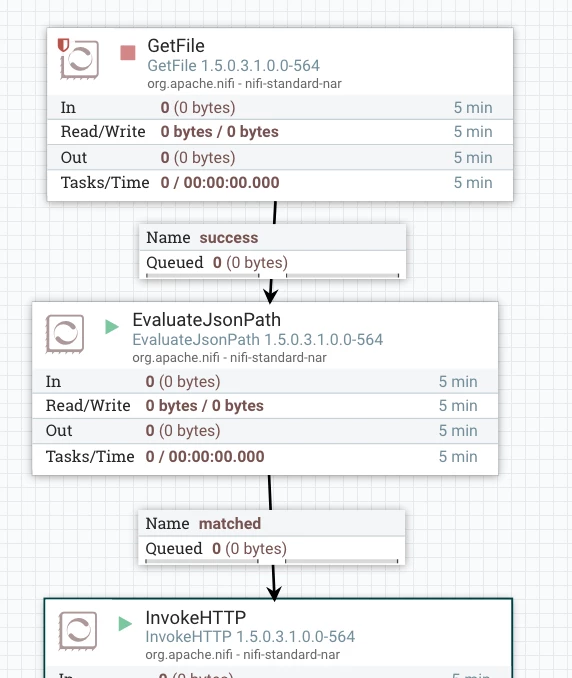Click the Read/Write value of GetFile
The height and width of the screenshot is (678, 572).
[220, 132]
